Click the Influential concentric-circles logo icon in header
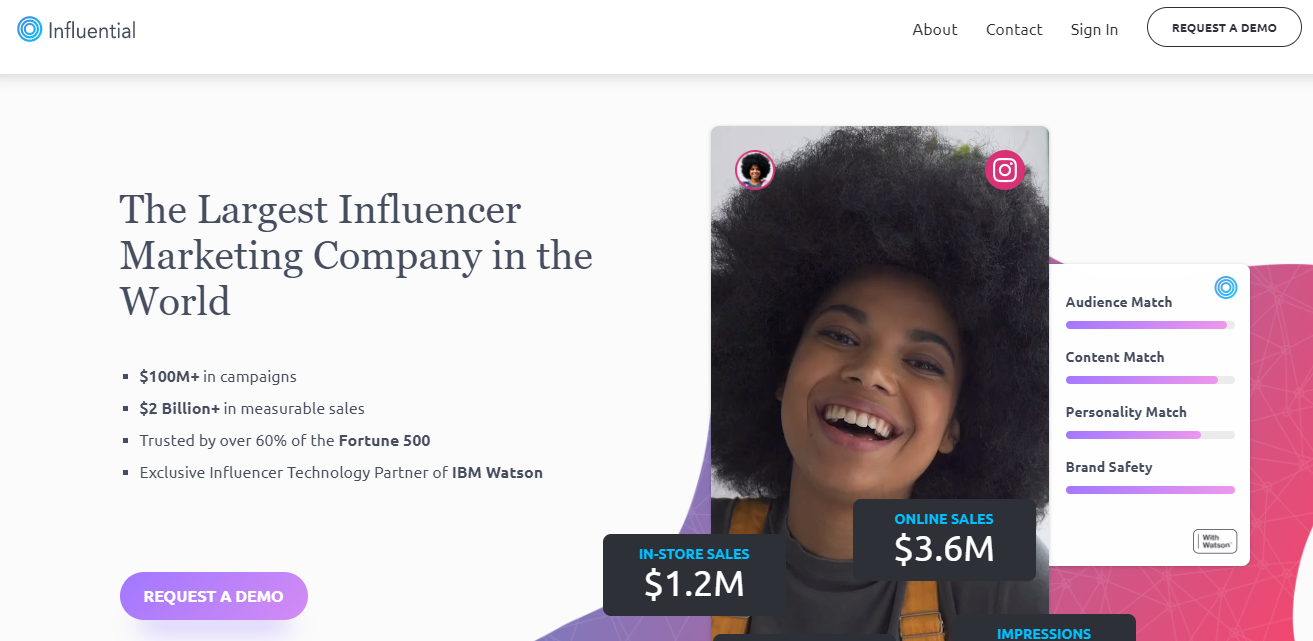 [x=30, y=29]
